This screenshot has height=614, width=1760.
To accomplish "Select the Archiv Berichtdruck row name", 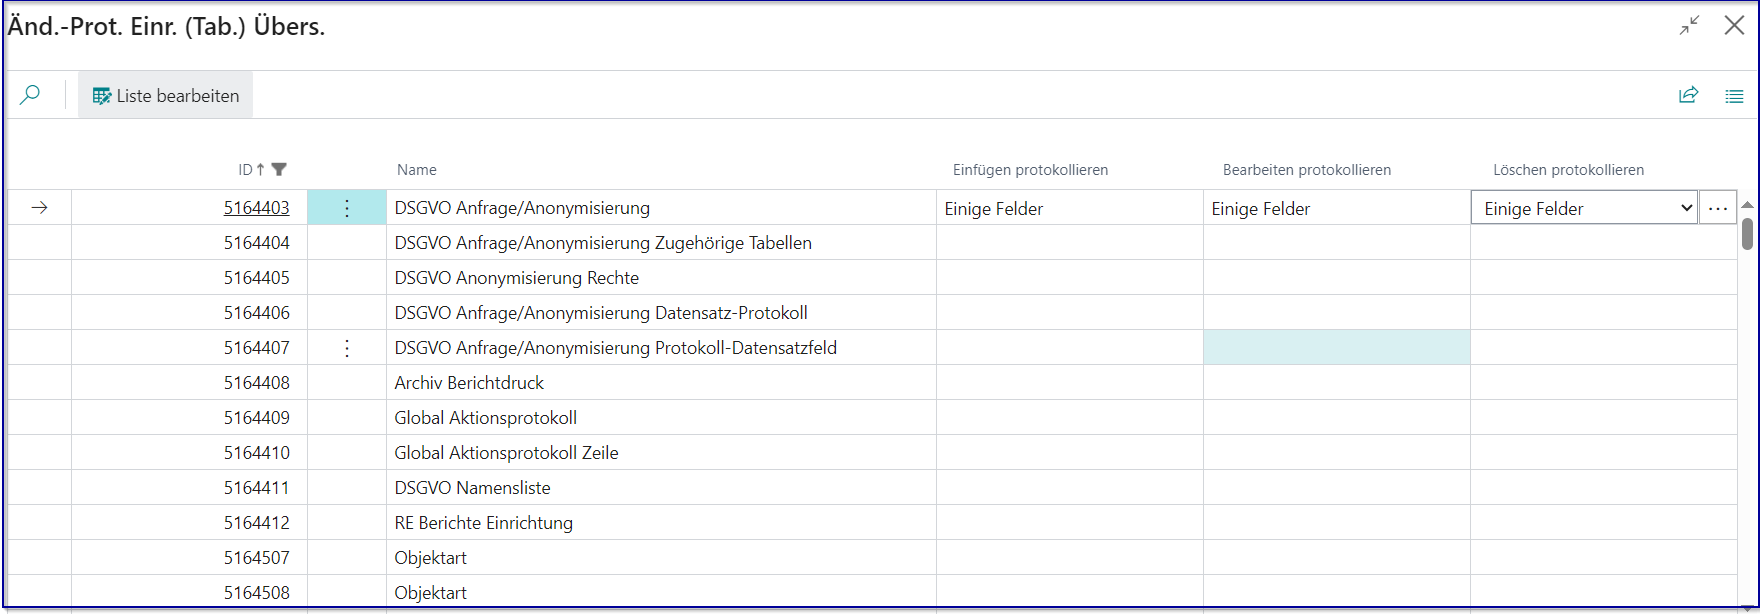I will coord(469,383).
